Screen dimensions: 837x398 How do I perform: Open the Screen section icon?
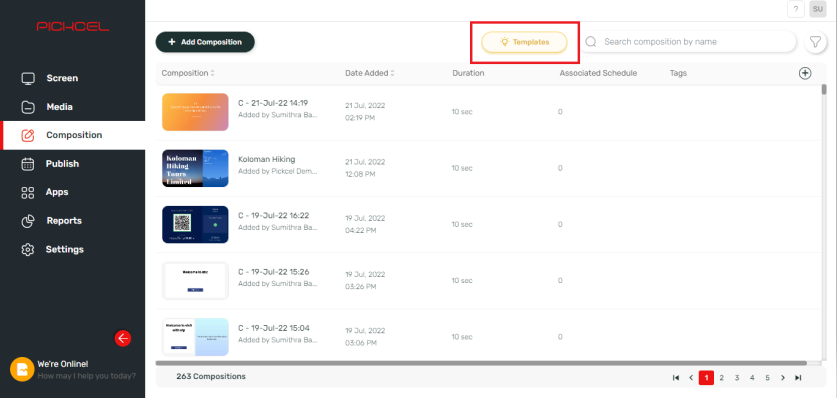click(28, 78)
